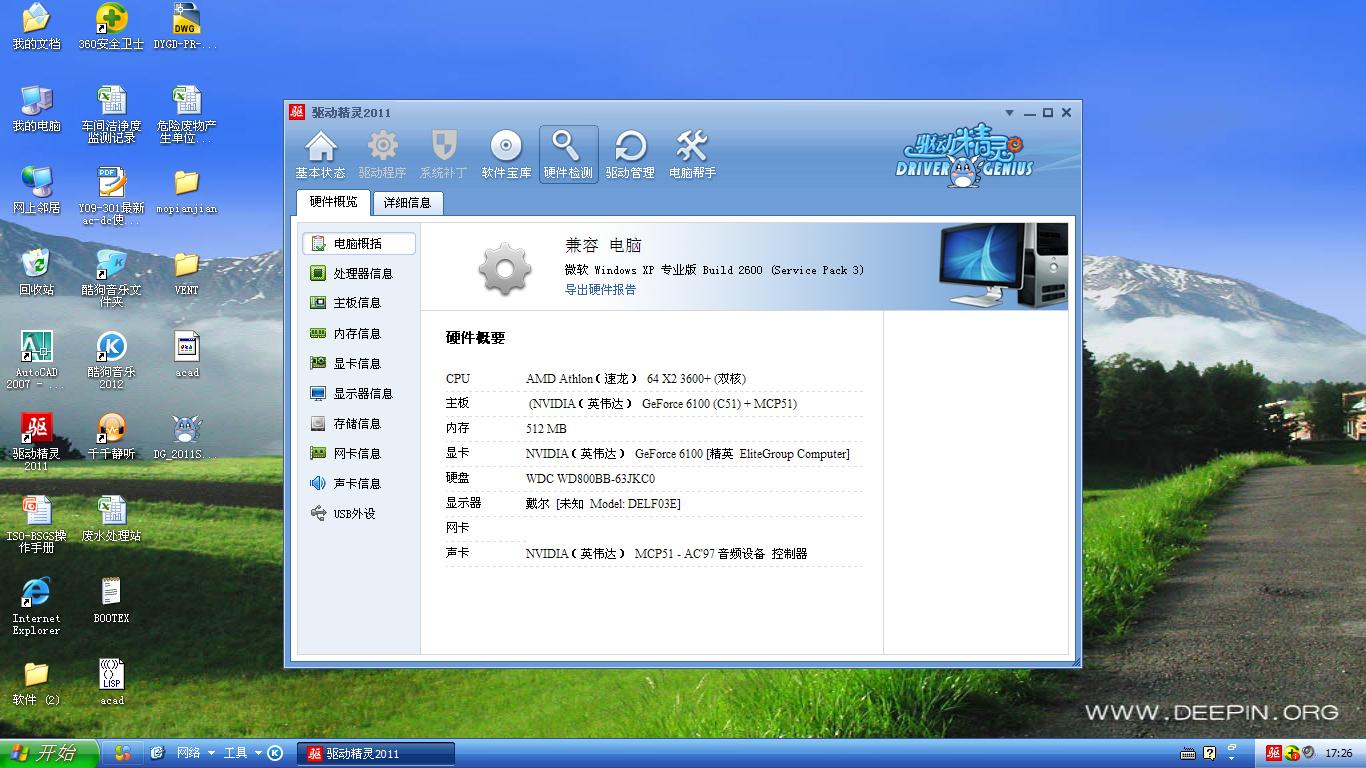Select the BOOTEX text file
The image size is (1366, 768).
coord(111,601)
